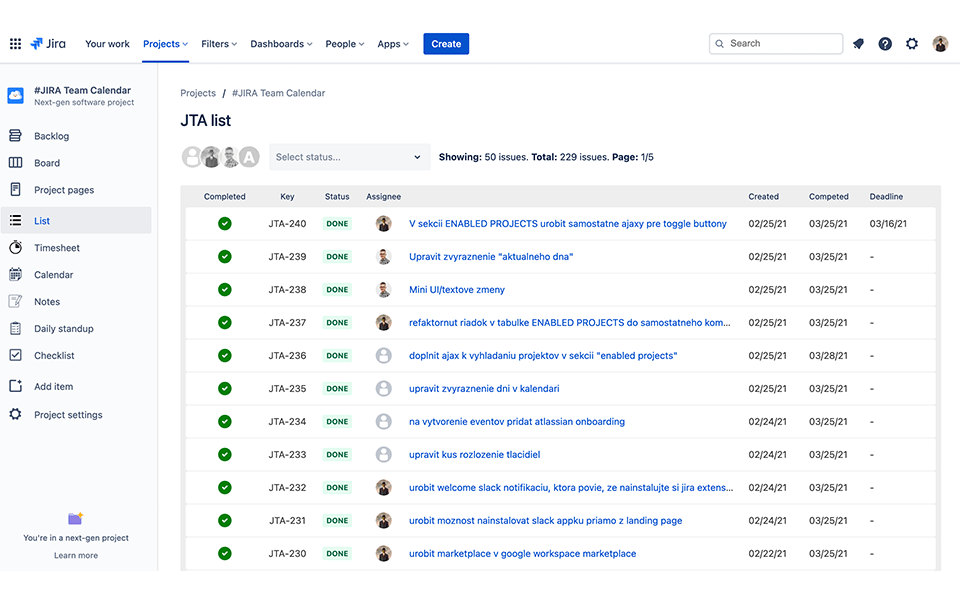Select the Filters menu item

coord(218,44)
